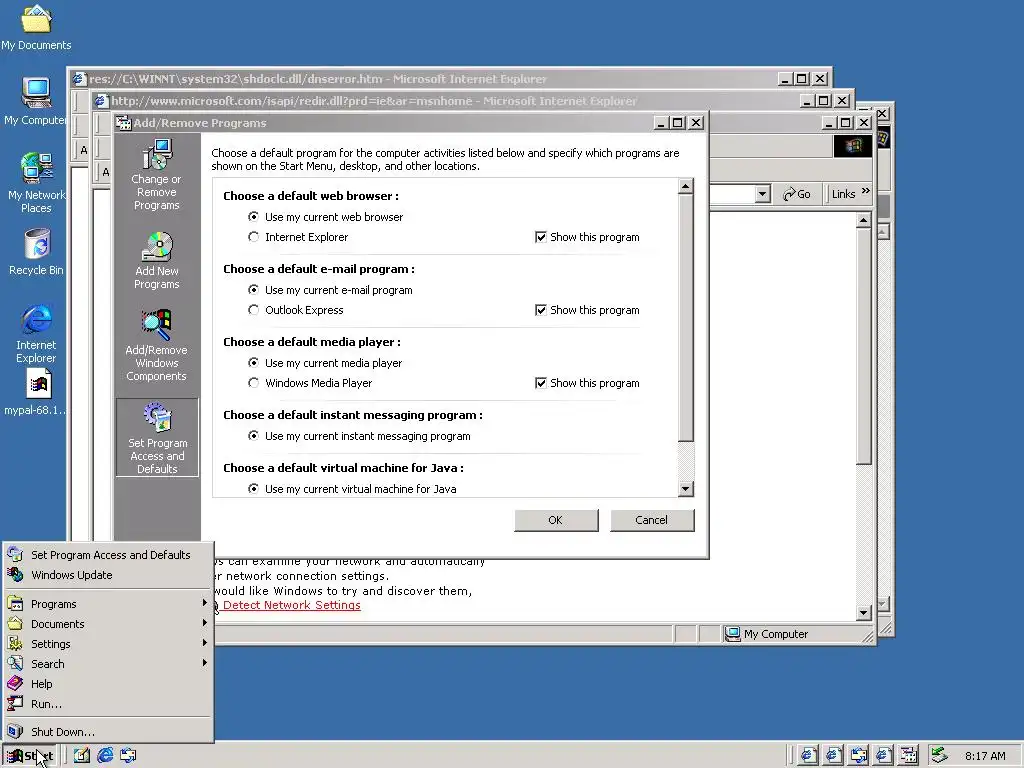
Task: Open Help from Start menu
Action: 108,684
